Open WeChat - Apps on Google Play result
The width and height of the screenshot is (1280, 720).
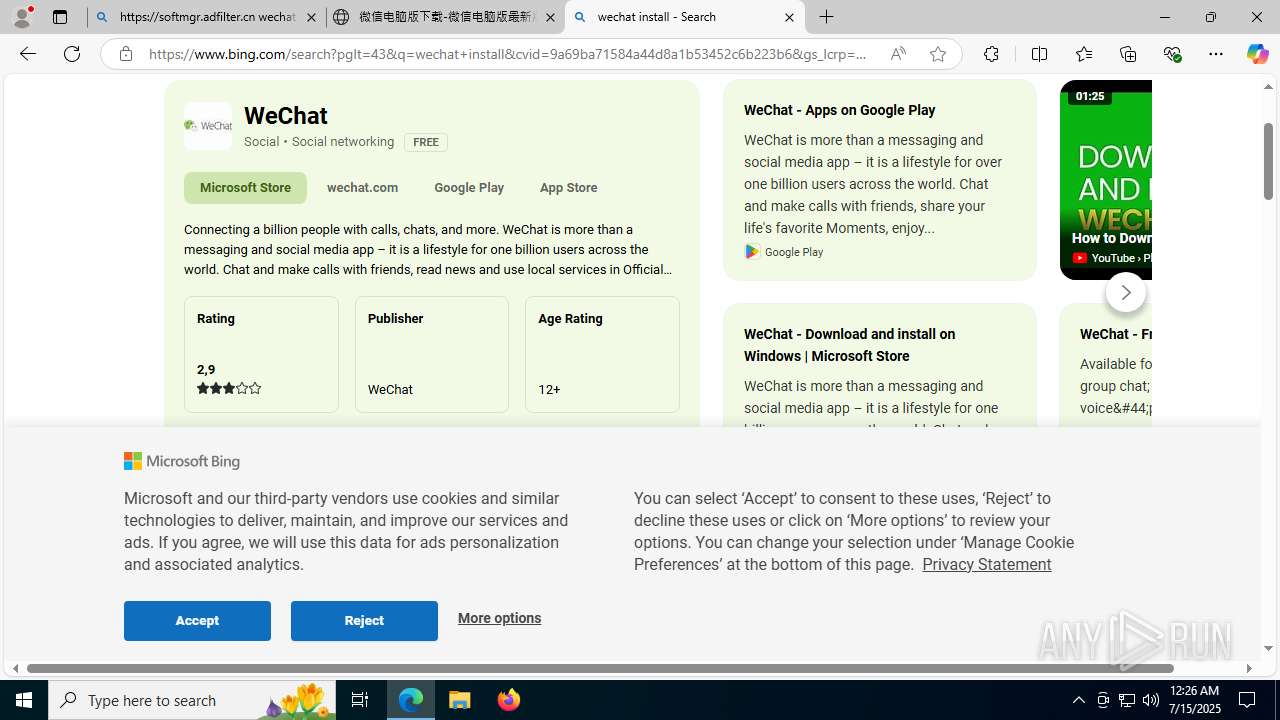pos(839,110)
